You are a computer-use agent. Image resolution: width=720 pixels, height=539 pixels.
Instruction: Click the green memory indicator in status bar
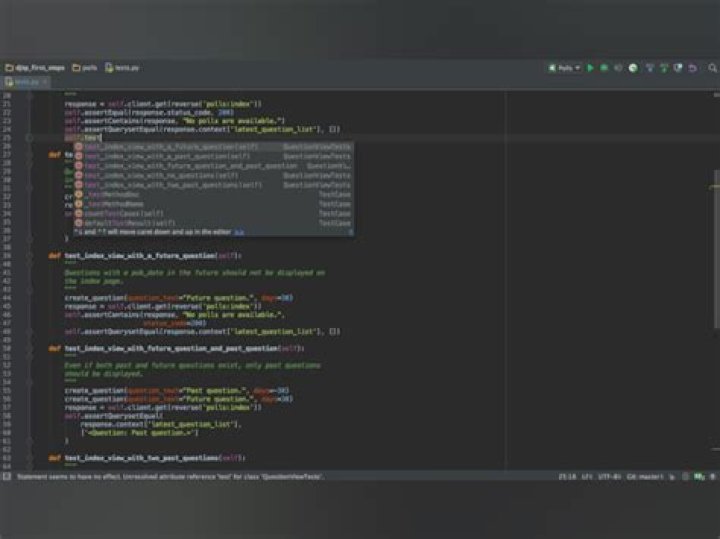coord(699,477)
